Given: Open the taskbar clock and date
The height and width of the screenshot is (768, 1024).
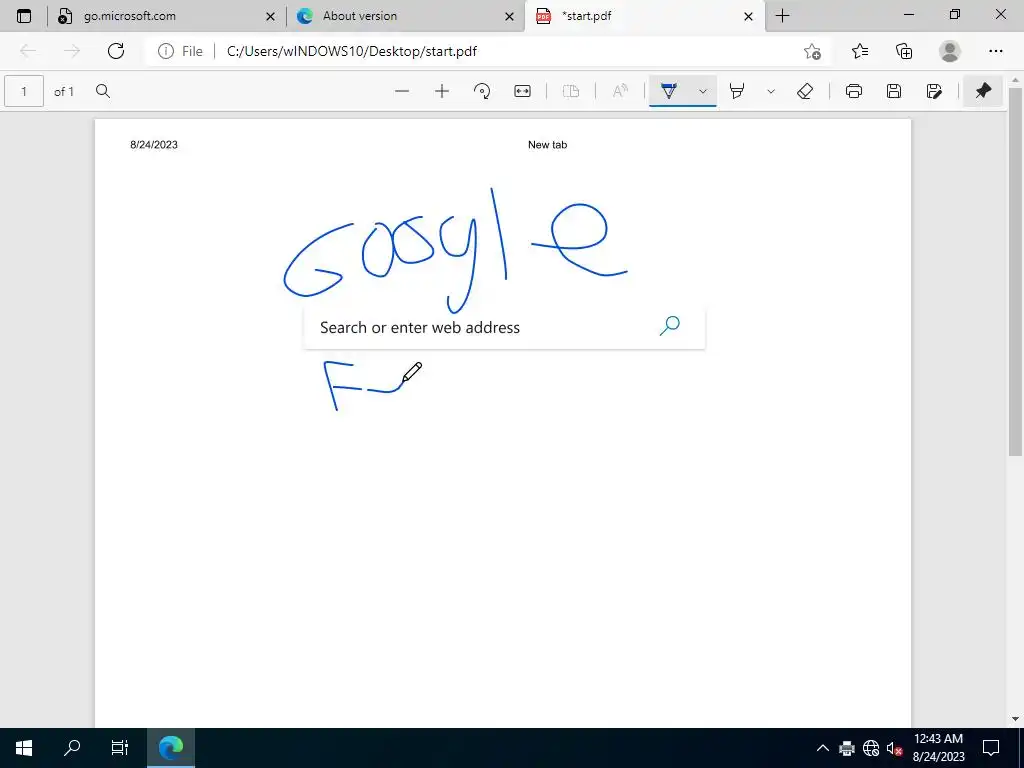Looking at the screenshot, I should click(x=938, y=748).
